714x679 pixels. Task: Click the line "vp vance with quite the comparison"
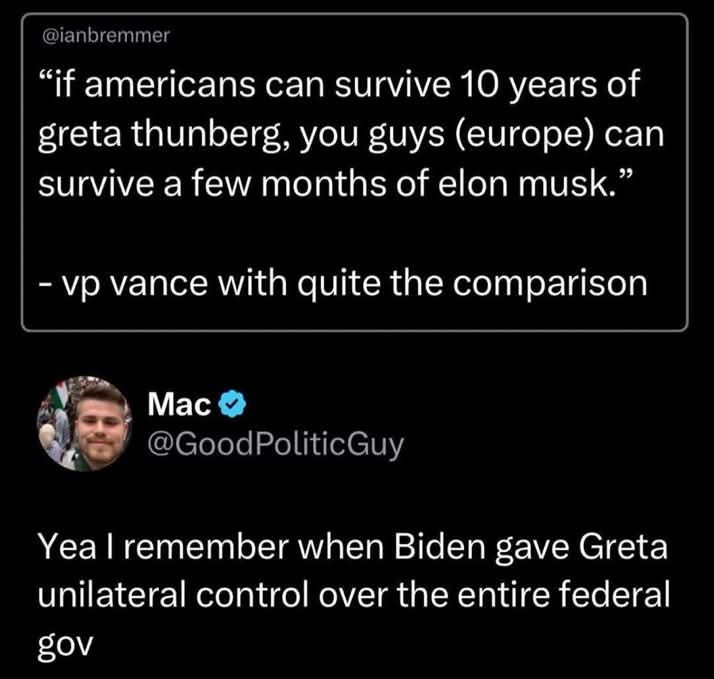(343, 284)
